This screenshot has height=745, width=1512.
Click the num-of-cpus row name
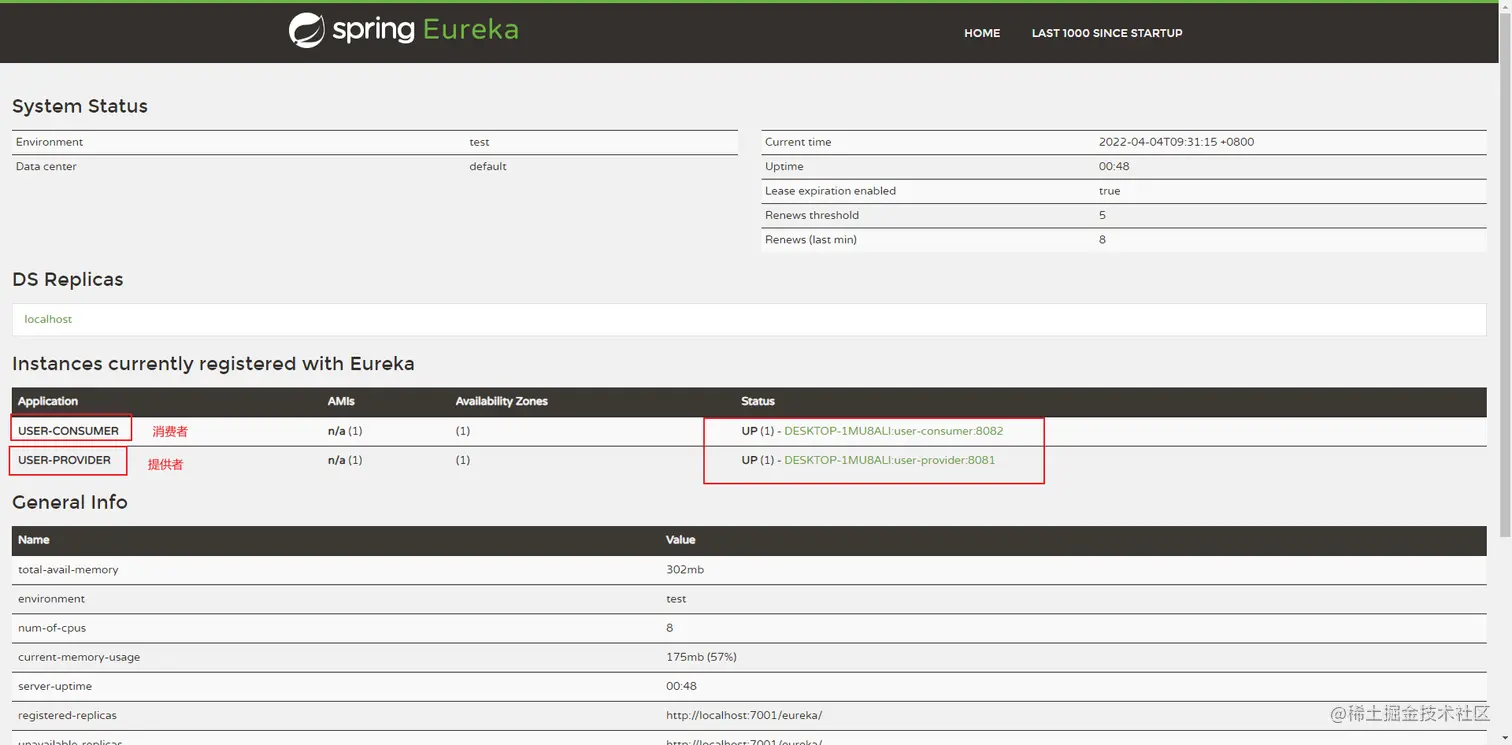[x=52, y=628]
